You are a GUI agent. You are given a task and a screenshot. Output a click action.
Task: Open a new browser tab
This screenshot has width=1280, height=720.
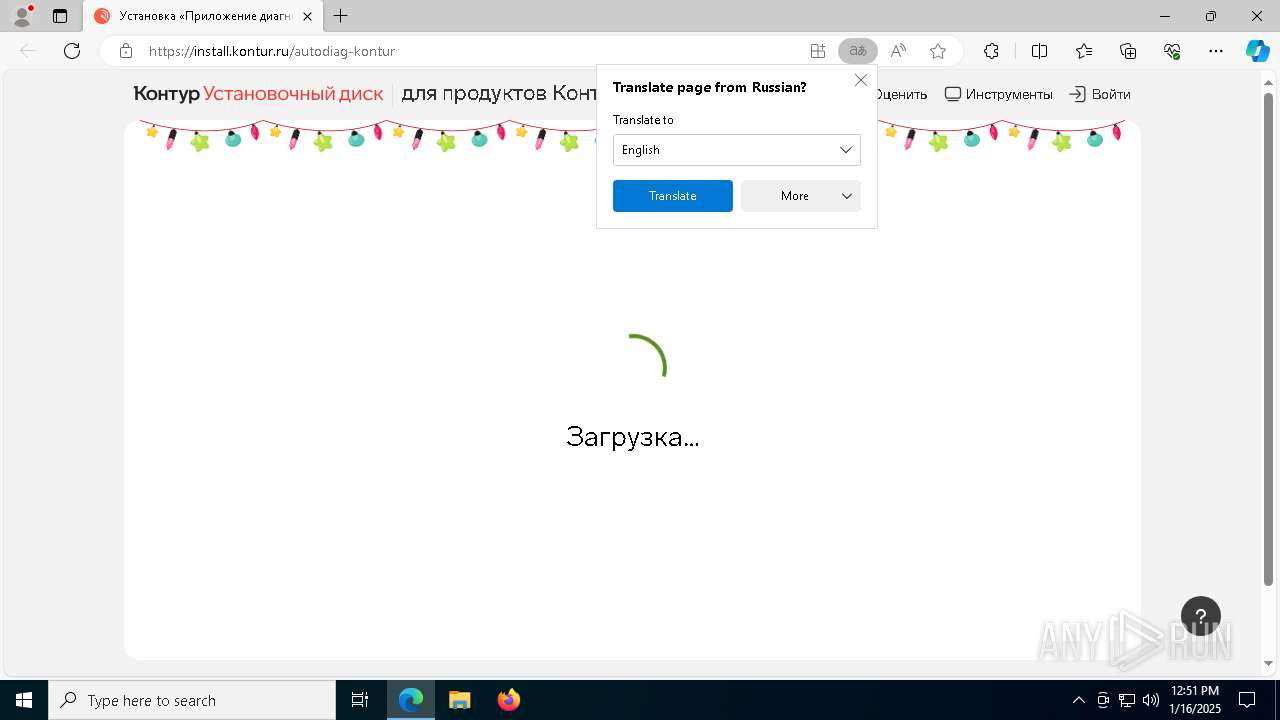tap(341, 16)
